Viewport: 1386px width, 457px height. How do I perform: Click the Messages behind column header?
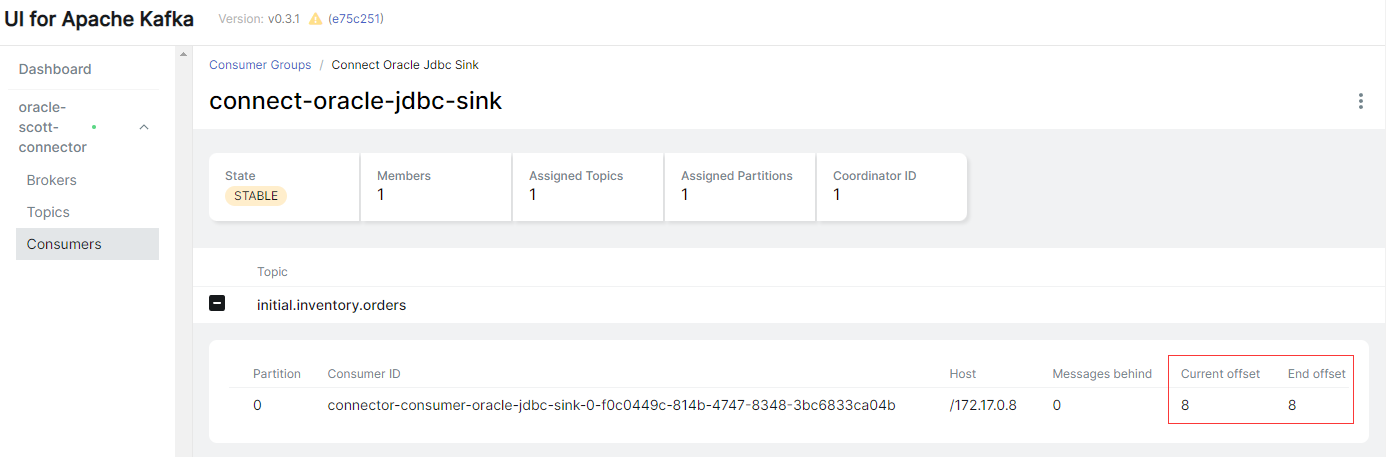[x=1102, y=374]
